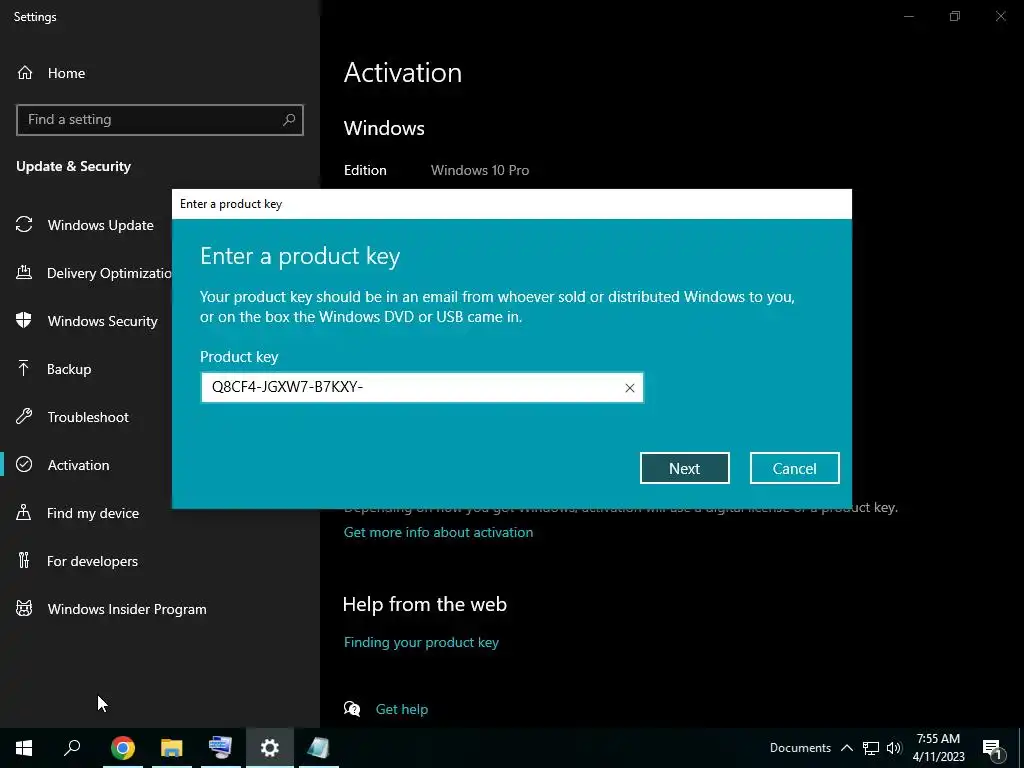This screenshot has height=768, width=1024.
Task: Click the network icon in system tray
Action: (871, 748)
